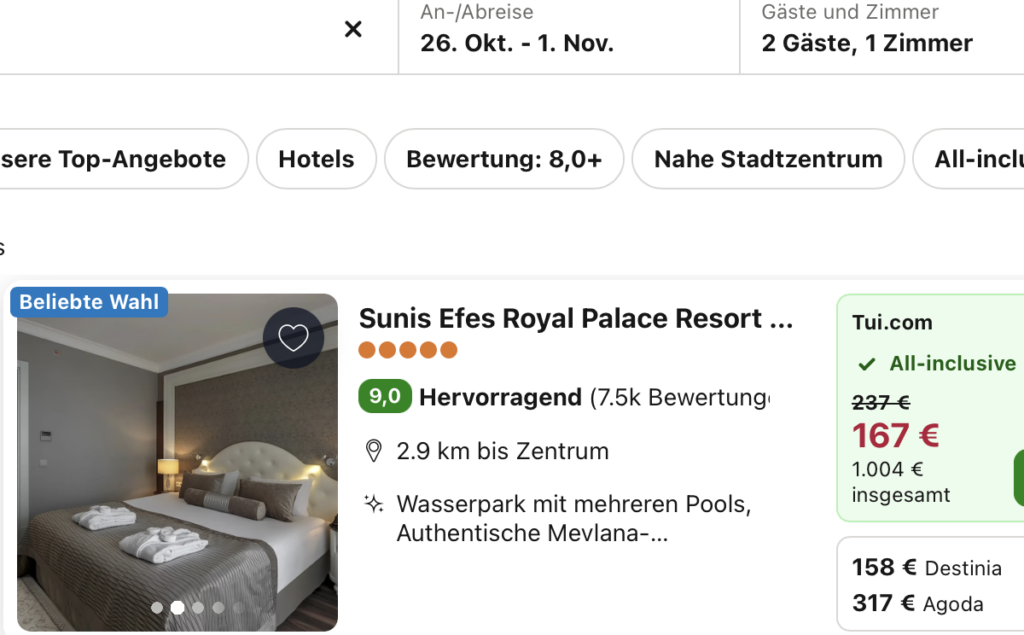1024x635 pixels.
Task: Click the All-inclusive green checkmark
Action: tap(867, 364)
